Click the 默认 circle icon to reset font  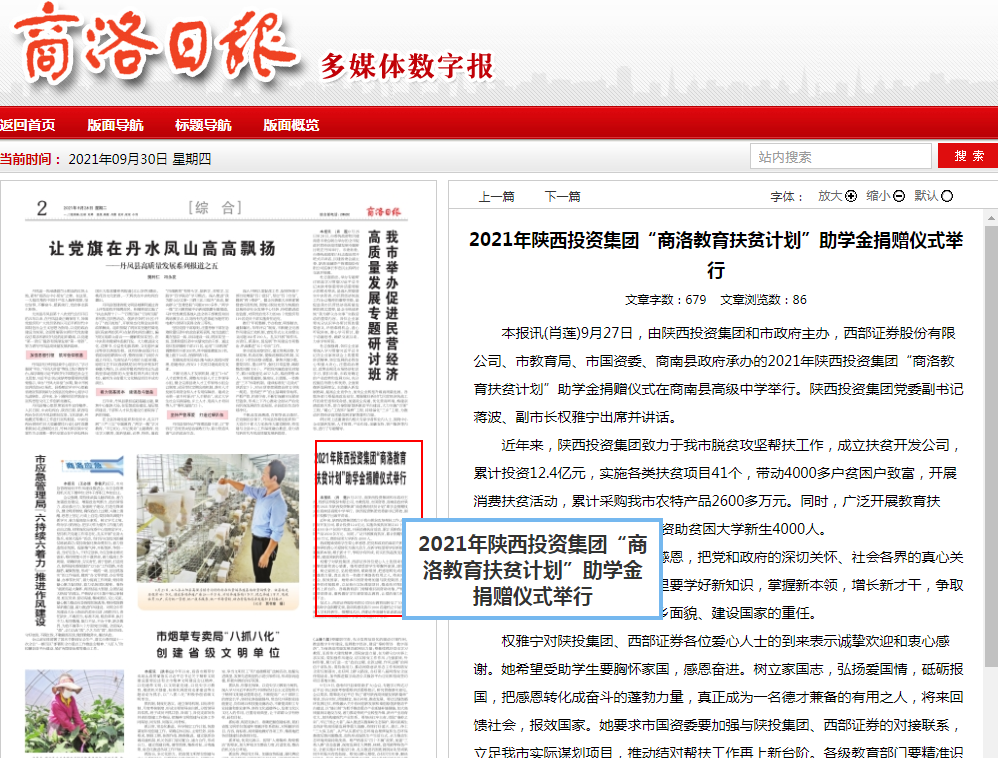(x=947, y=196)
